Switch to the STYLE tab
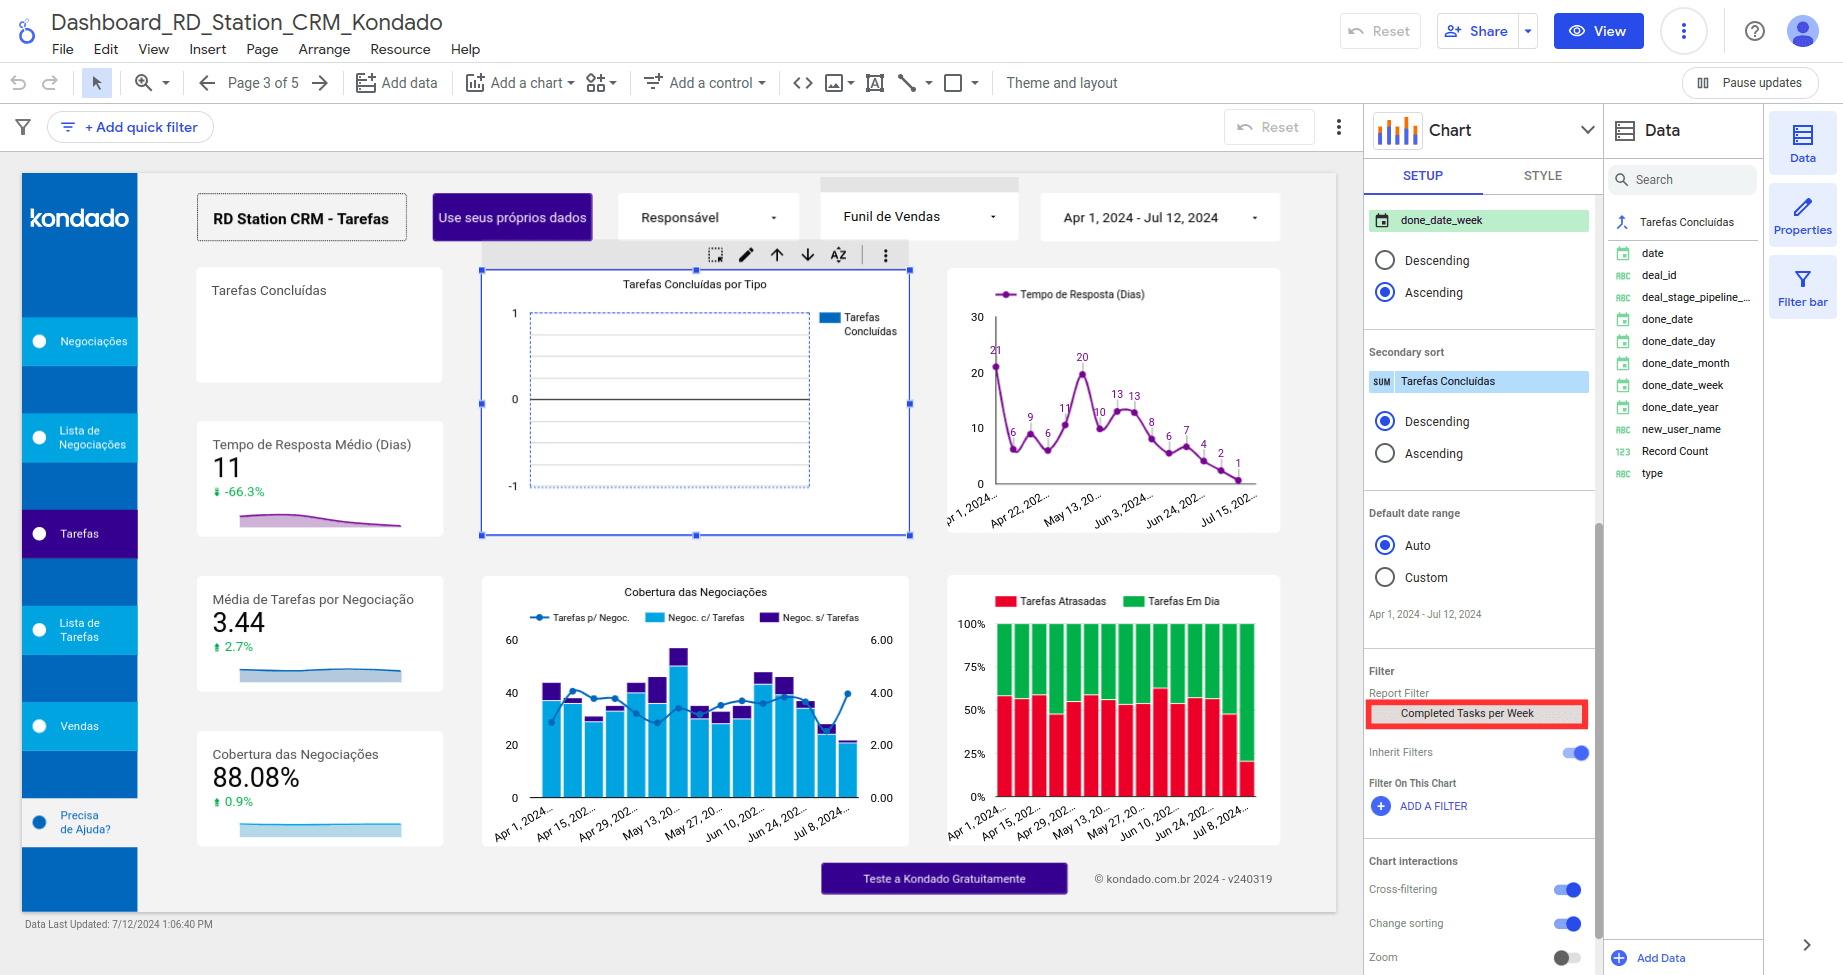Image resolution: width=1843 pixels, height=975 pixels. tap(1542, 176)
